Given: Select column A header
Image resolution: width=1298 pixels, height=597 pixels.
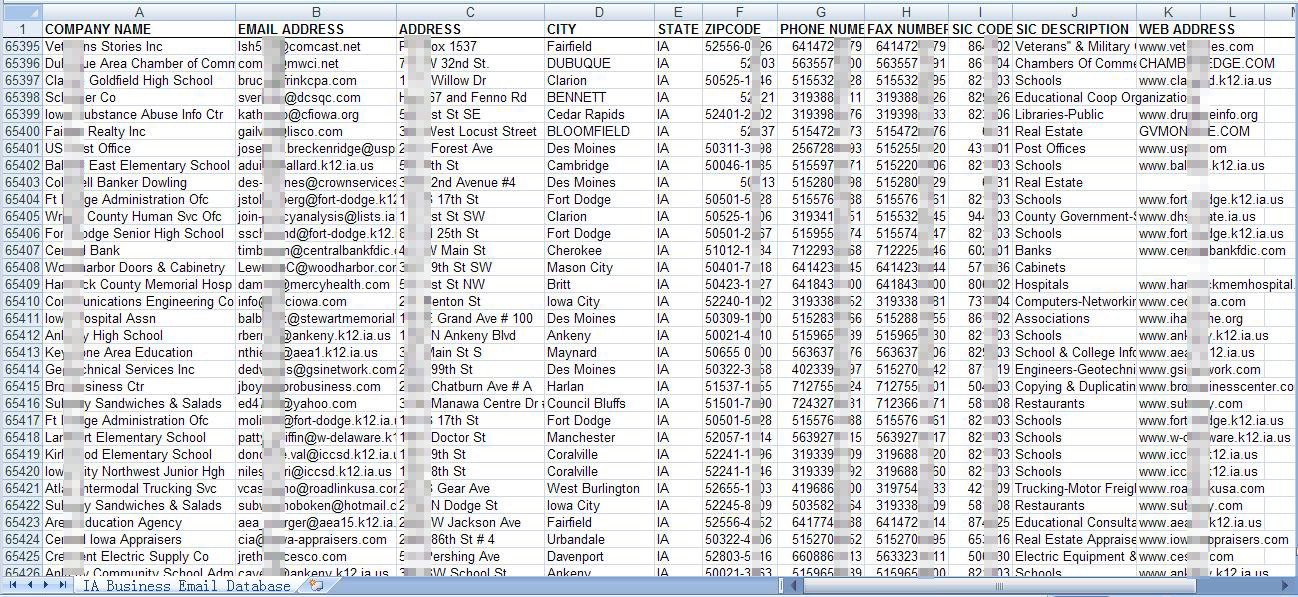Looking at the screenshot, I should (139, 11).
